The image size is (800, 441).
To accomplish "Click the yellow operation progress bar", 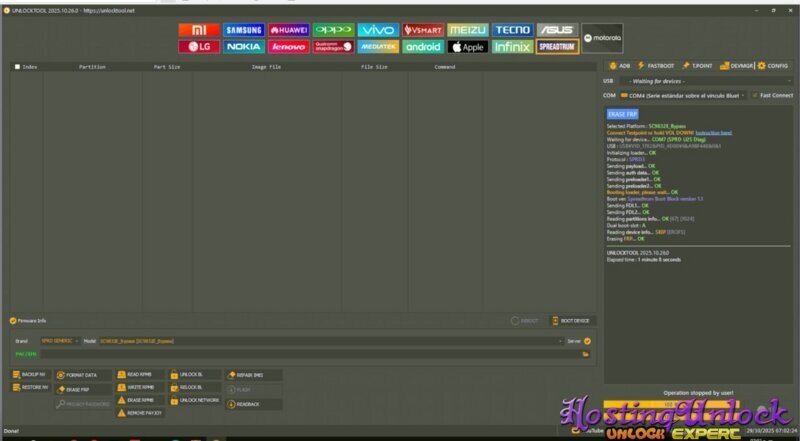I will 640,403.
